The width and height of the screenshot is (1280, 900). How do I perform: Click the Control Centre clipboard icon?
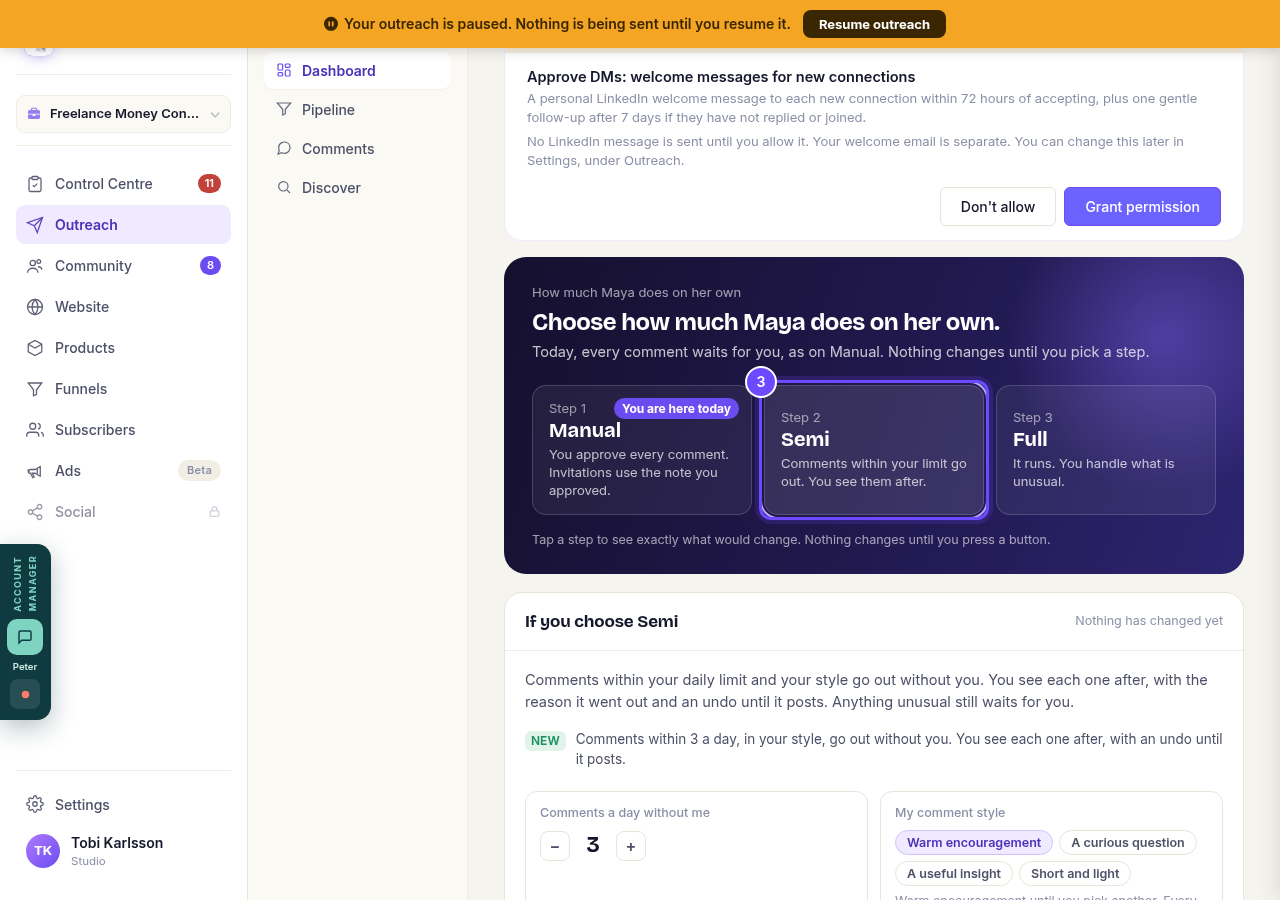(35, 184)
